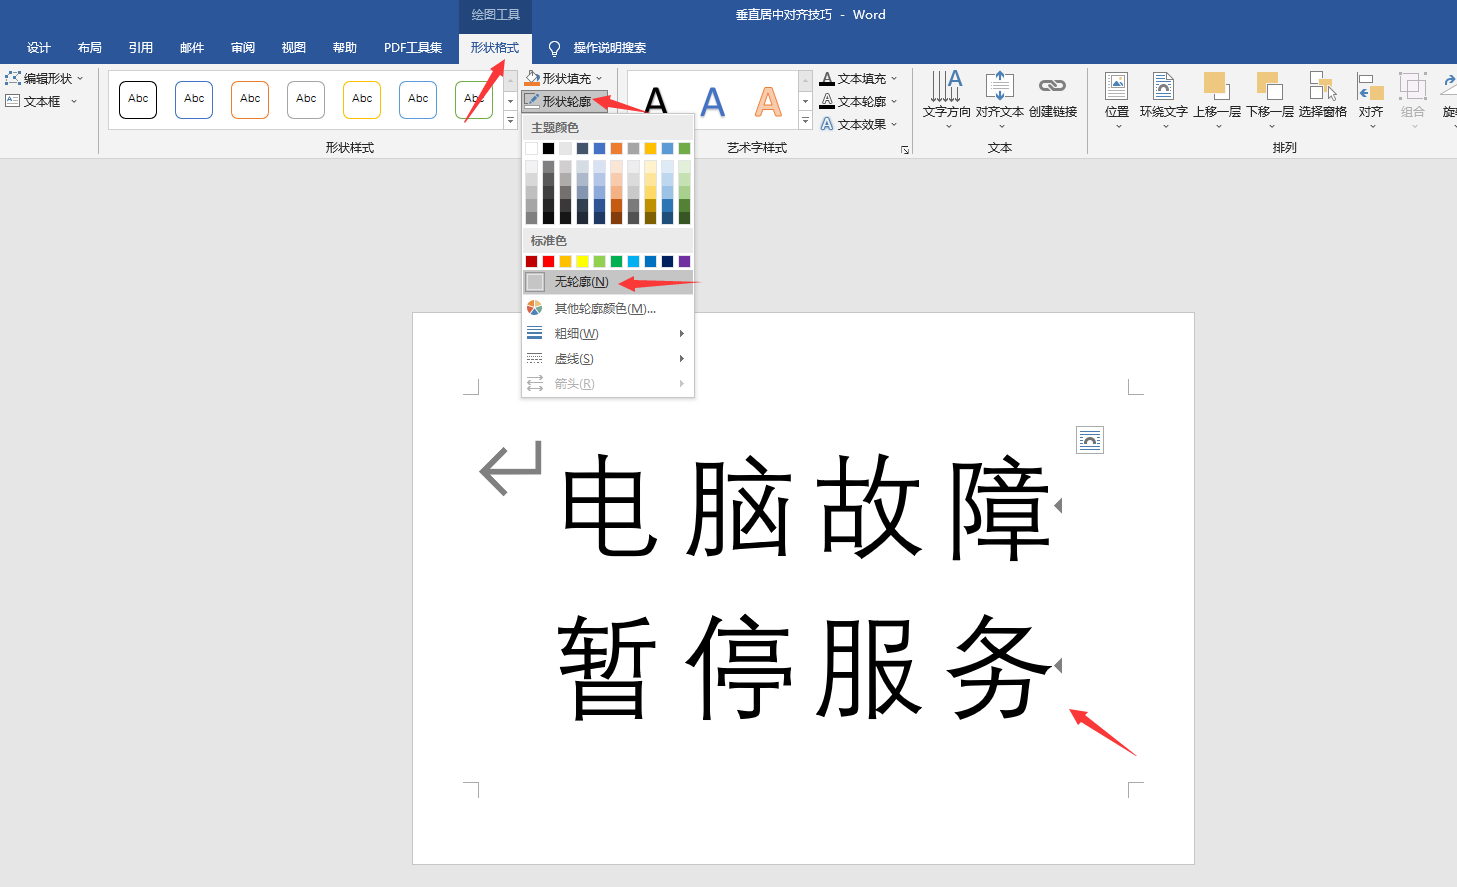
Task: Select the 形状格式 (shape format) tab
Action: pyautogui.click(x=495, y=48)
